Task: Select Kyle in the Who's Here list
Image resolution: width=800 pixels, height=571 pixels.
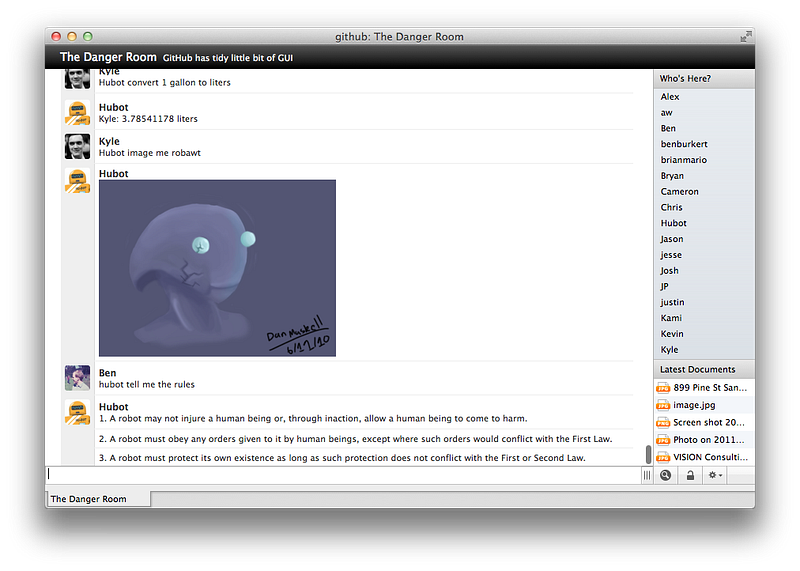Action: pyautogui.click(x=704, y=350)
